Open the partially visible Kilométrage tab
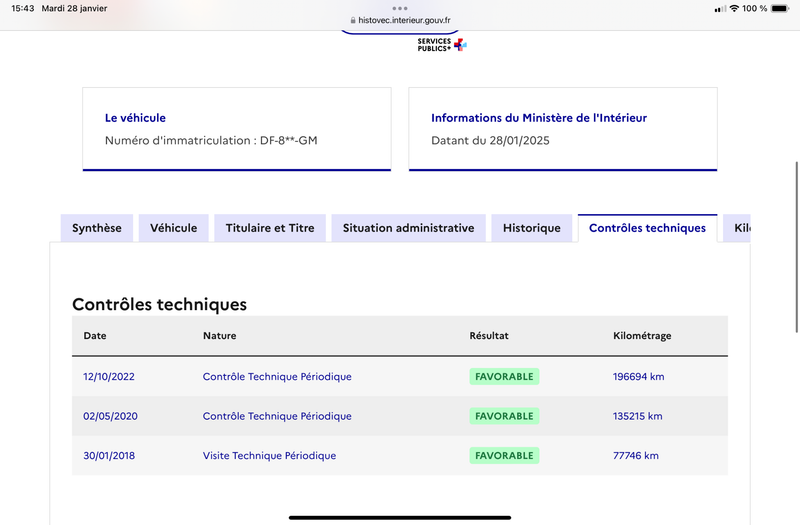Viewport: 800px width, 525px height. [737, 228]
